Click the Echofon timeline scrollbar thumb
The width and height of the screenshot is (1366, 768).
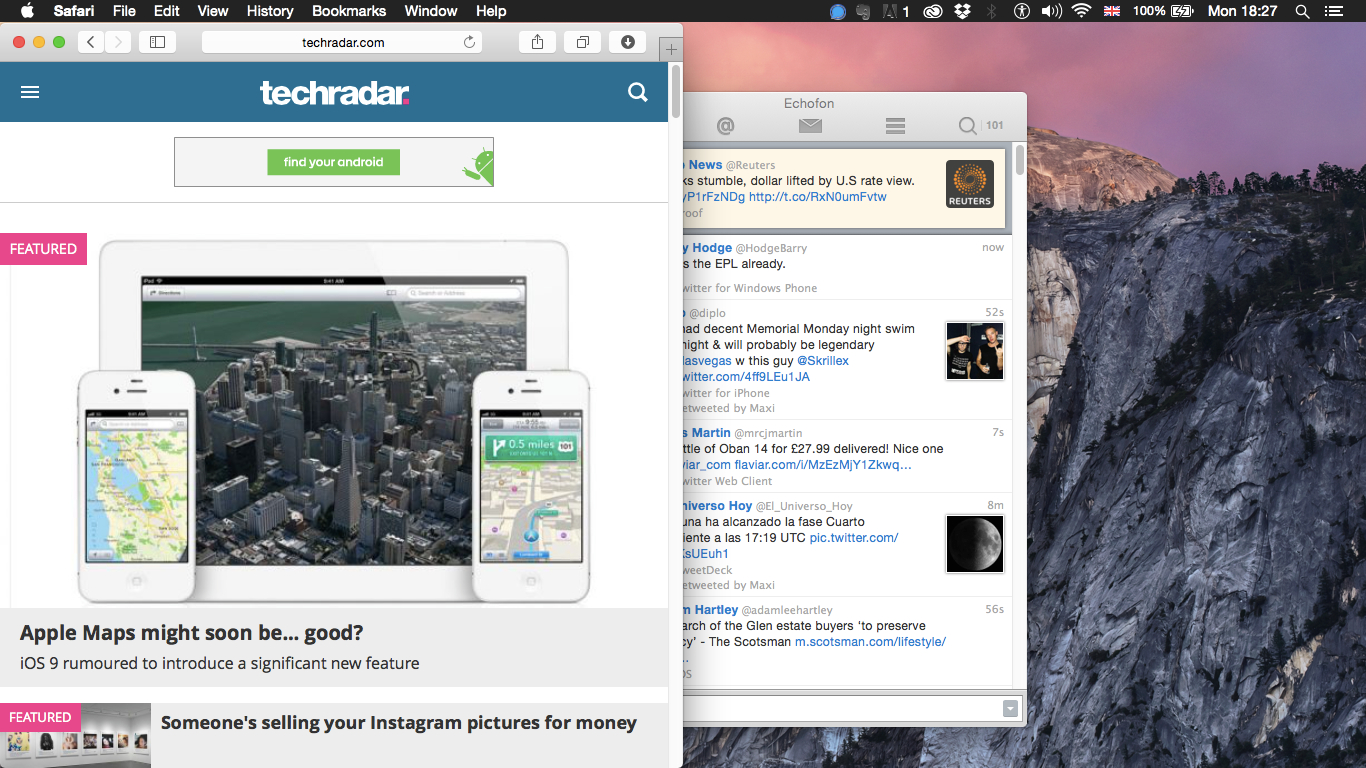pyautogui.click(x=1020, y=161)
